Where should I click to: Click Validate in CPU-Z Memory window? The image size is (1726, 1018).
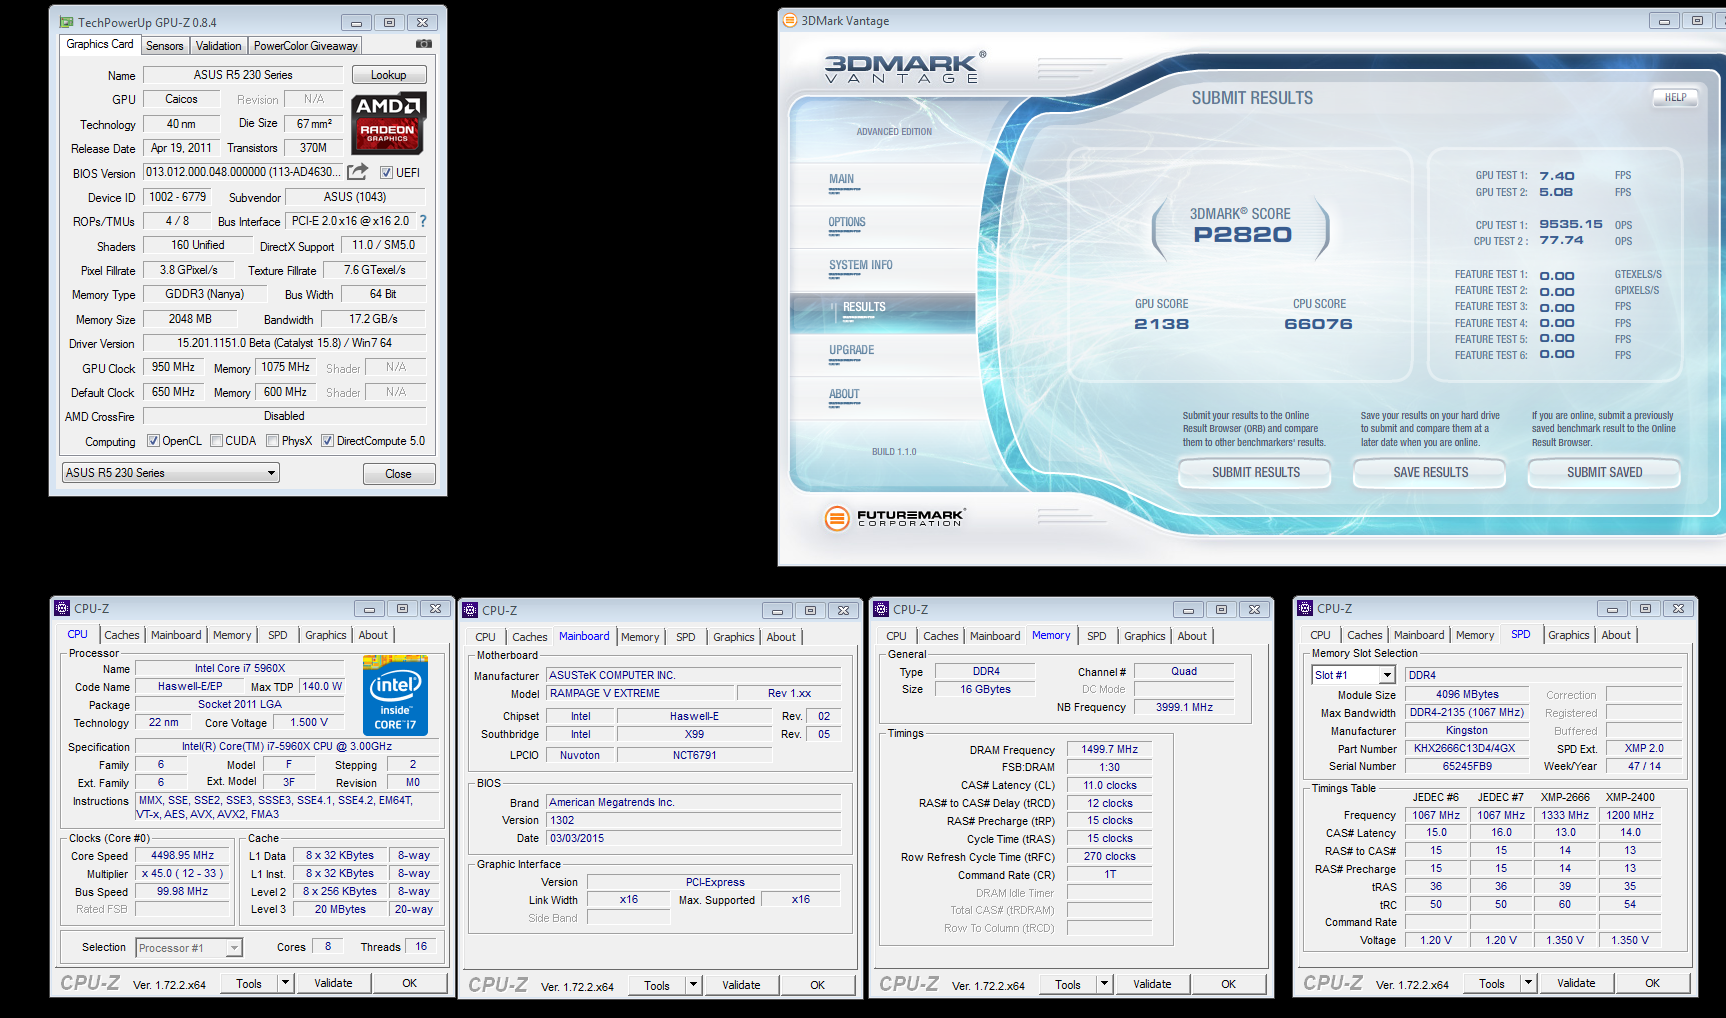coord(1152,984)
